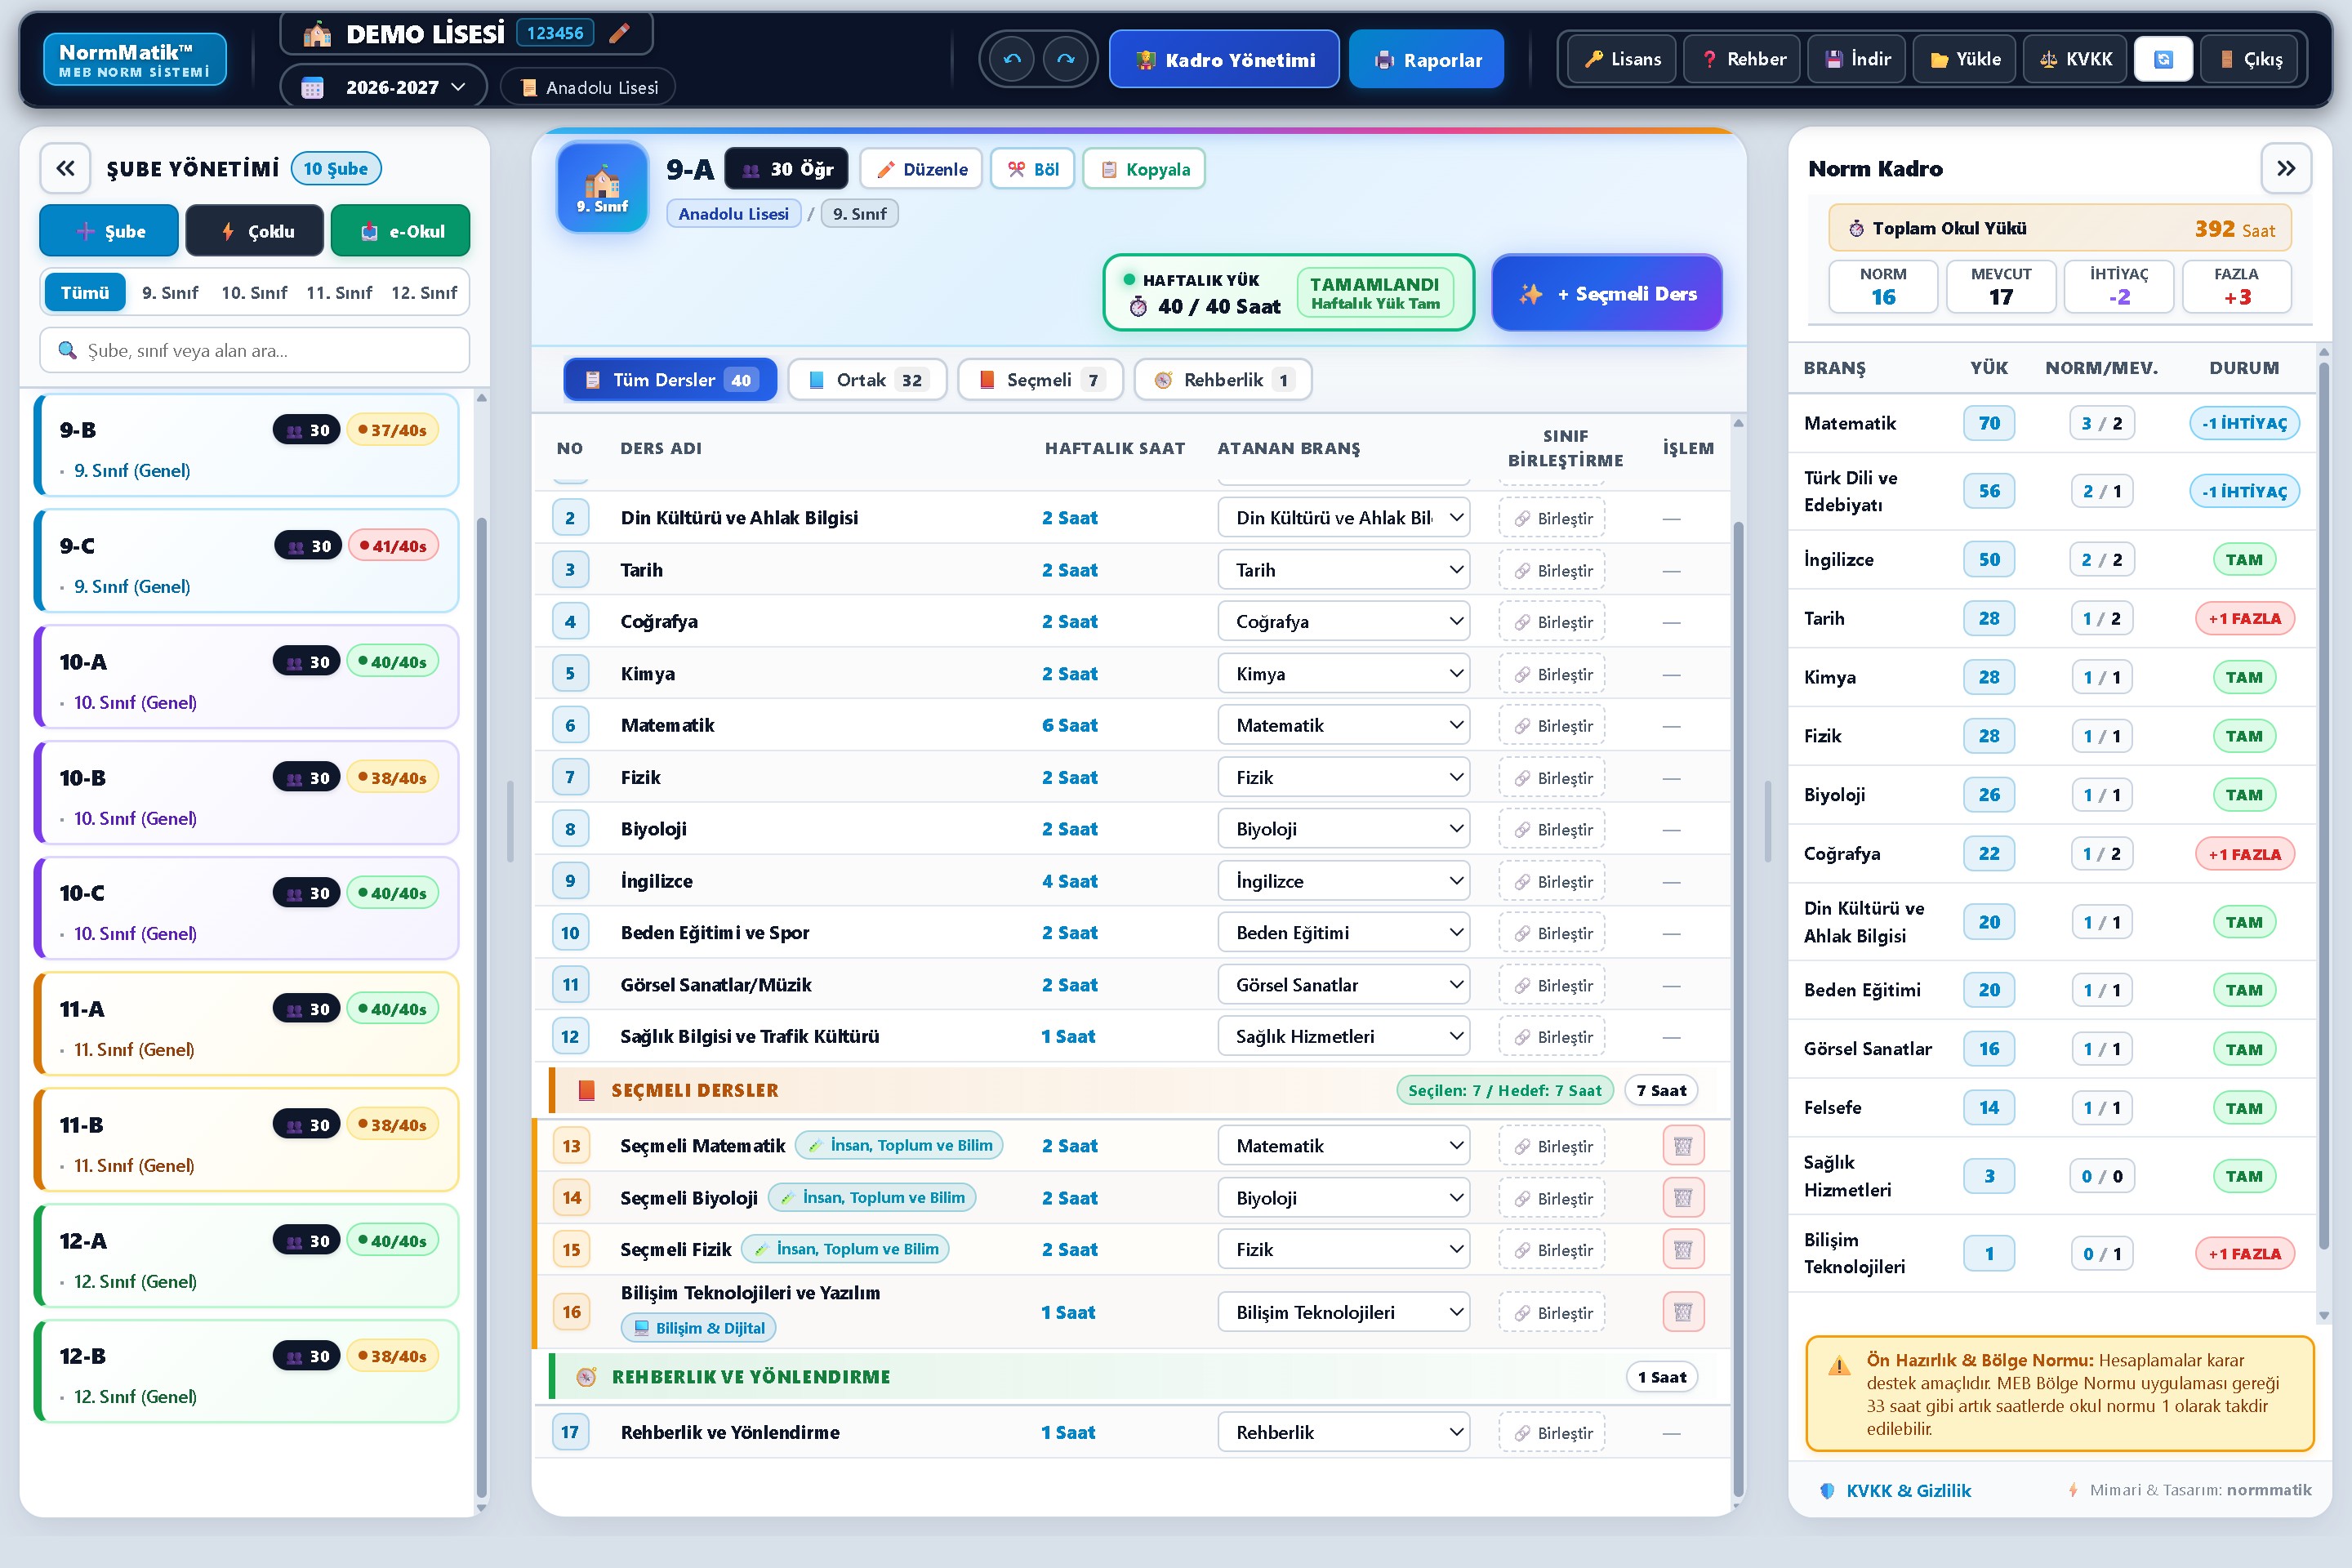Viewport: 2352px width, 1568px height.
Task: Filter branches by Tümü
Action: pos(85,292)
